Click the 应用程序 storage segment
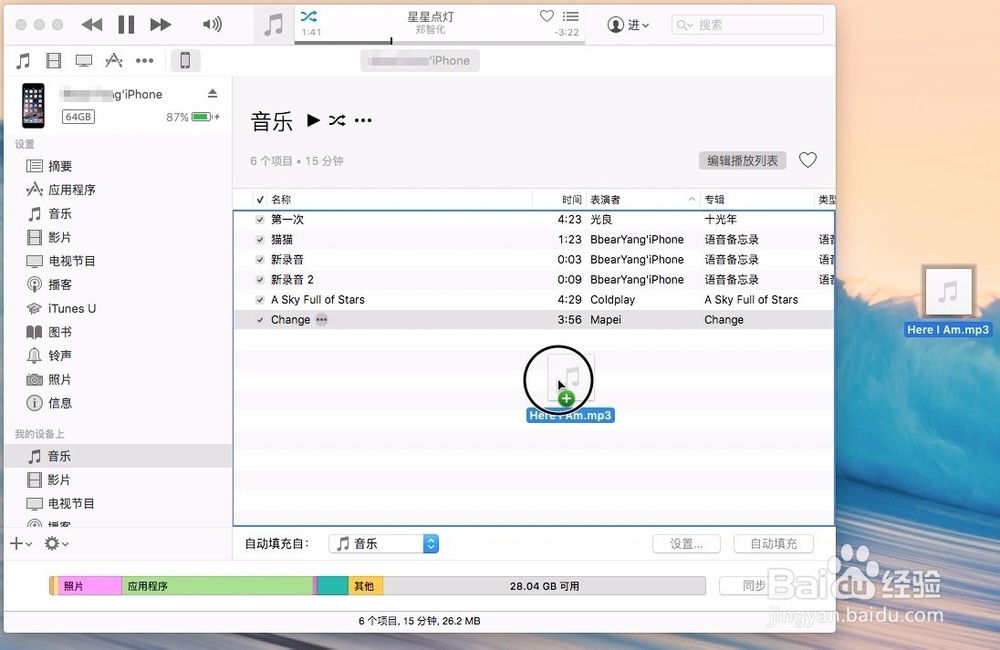Image resolution: width=1000 pixels, height=650 pixels. [217, 586]
